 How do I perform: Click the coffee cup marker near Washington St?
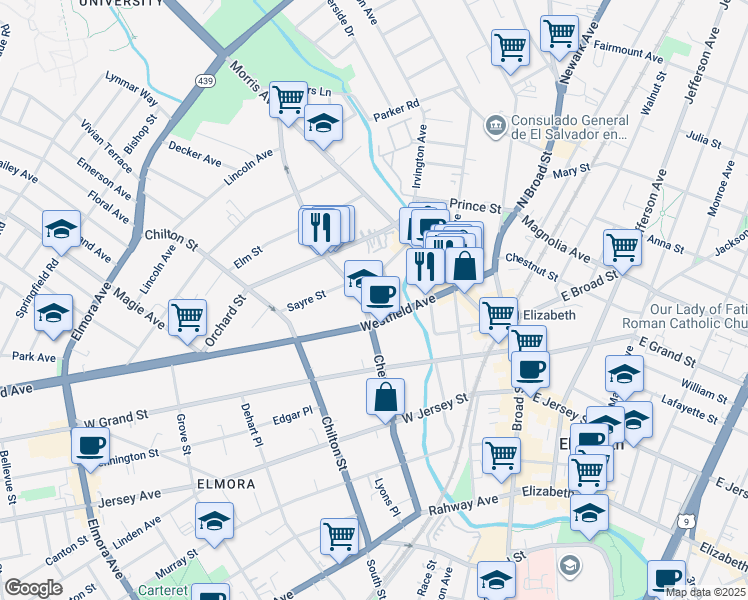(91, 445)
